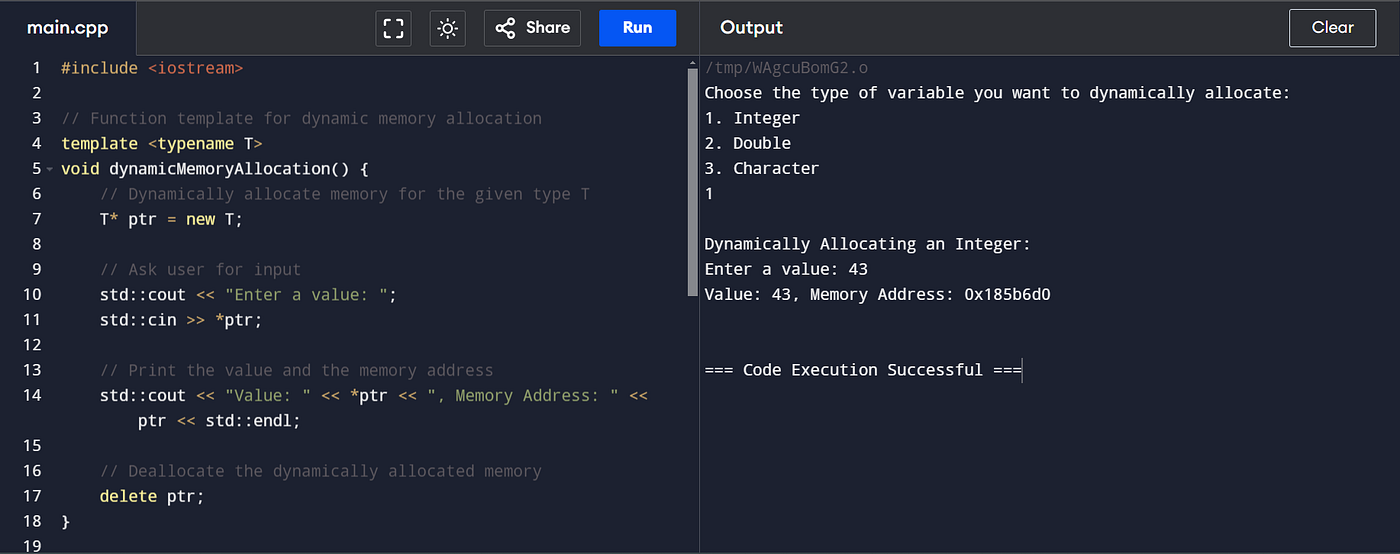Click line number 1 in the gutter

coord(36,68)
